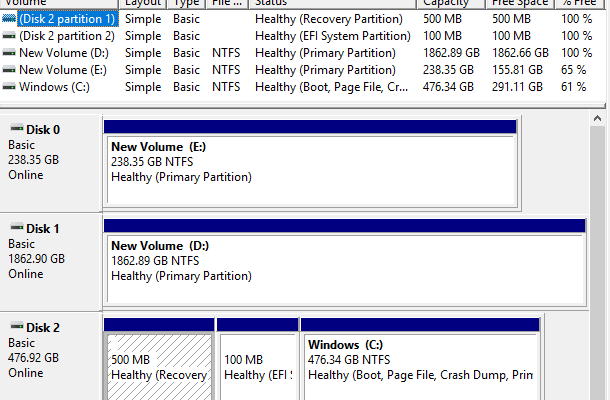Select the 100 MB EFI partition block
This screenshot has height=400, width=610.
coord(257,366)
